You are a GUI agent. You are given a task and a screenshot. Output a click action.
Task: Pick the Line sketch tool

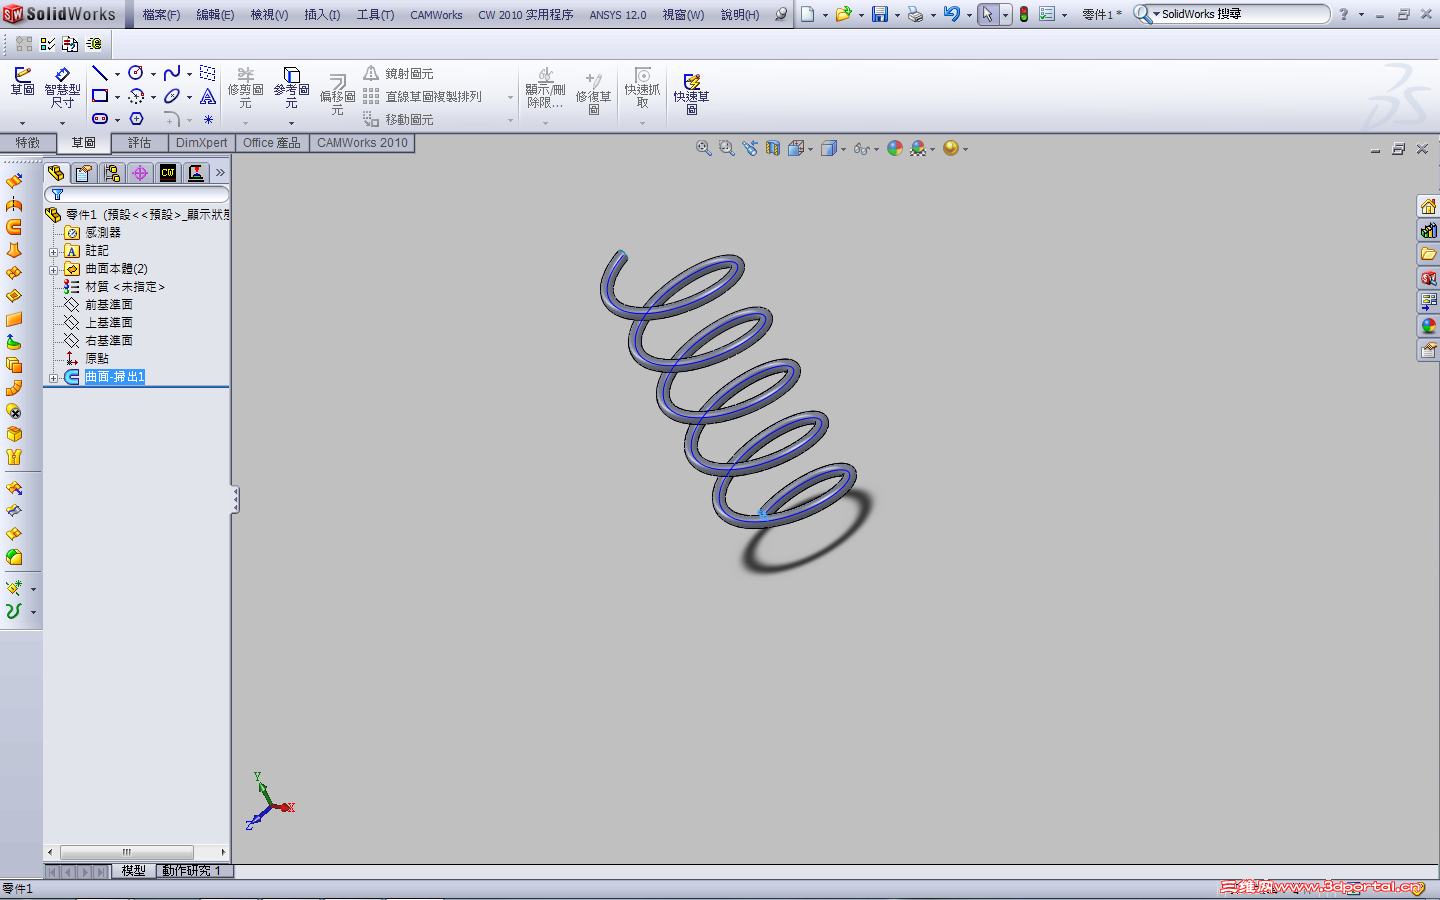pos(100,73)
